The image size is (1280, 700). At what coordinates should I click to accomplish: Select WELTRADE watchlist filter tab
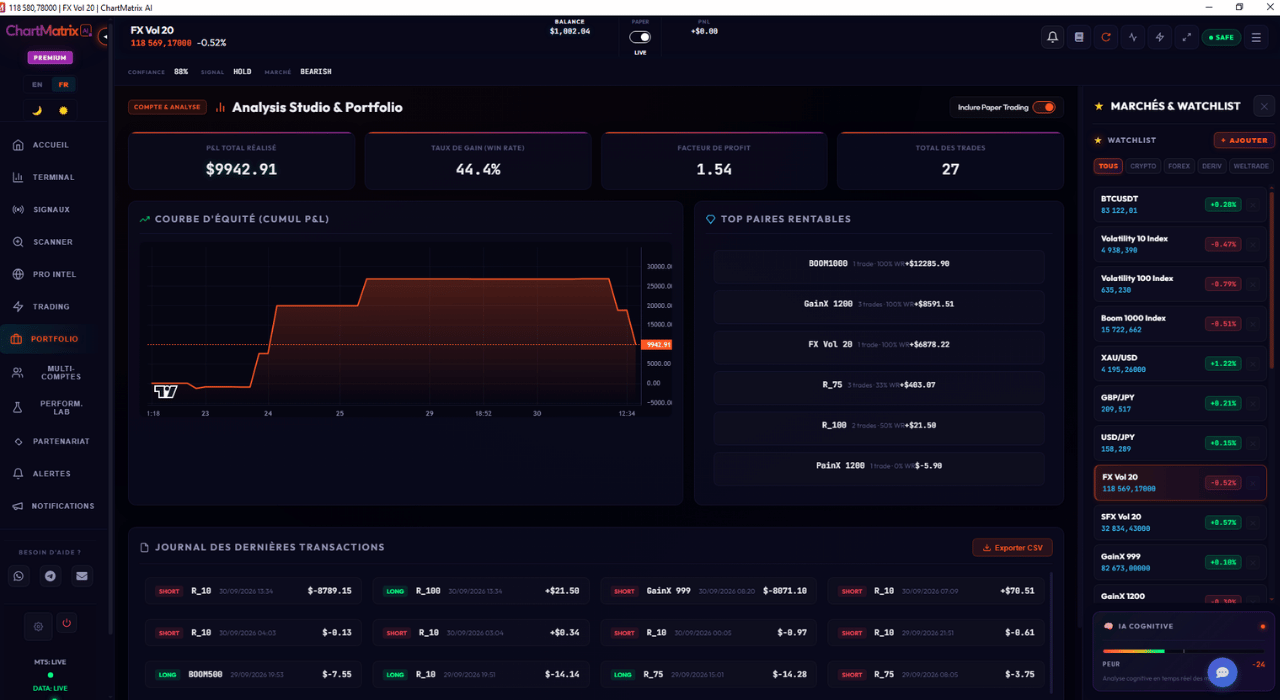pyautogui.click(x=1251, y=166)
